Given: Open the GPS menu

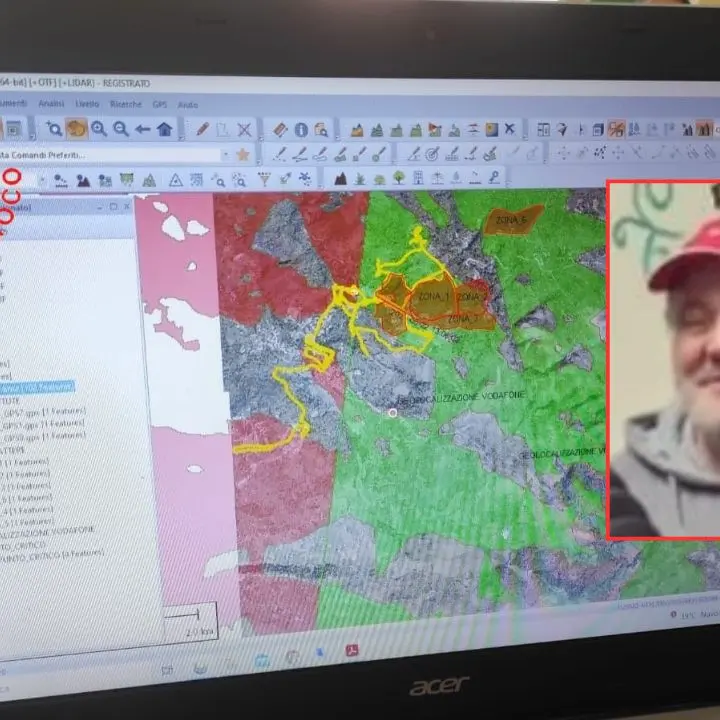Looking at the screenshot, I should pyautogui.click(x=160, y=105).
